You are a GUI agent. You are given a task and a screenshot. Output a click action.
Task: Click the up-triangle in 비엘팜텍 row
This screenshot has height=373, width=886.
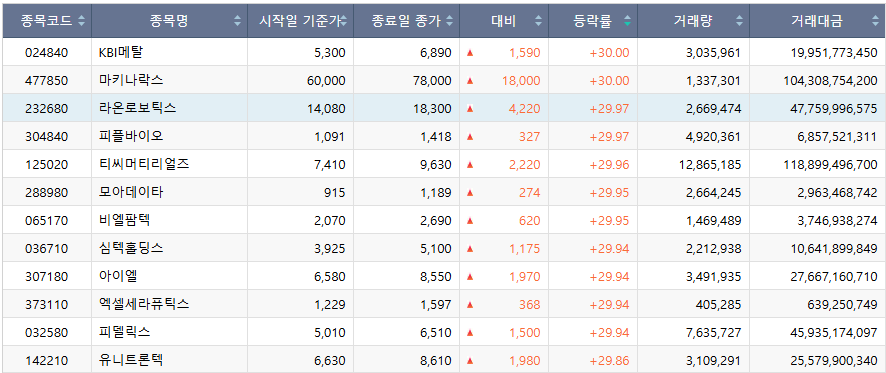[470, 220]
